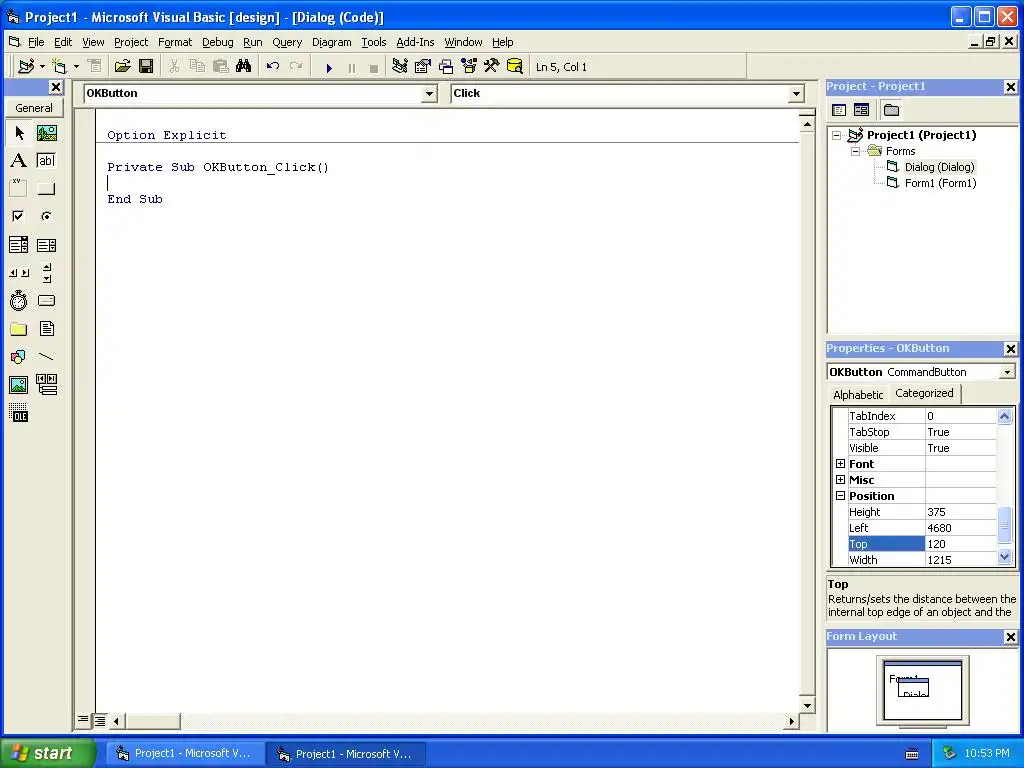
Task: Click the Windows start button
Action: pyautogui.click(x=47, y=753)
